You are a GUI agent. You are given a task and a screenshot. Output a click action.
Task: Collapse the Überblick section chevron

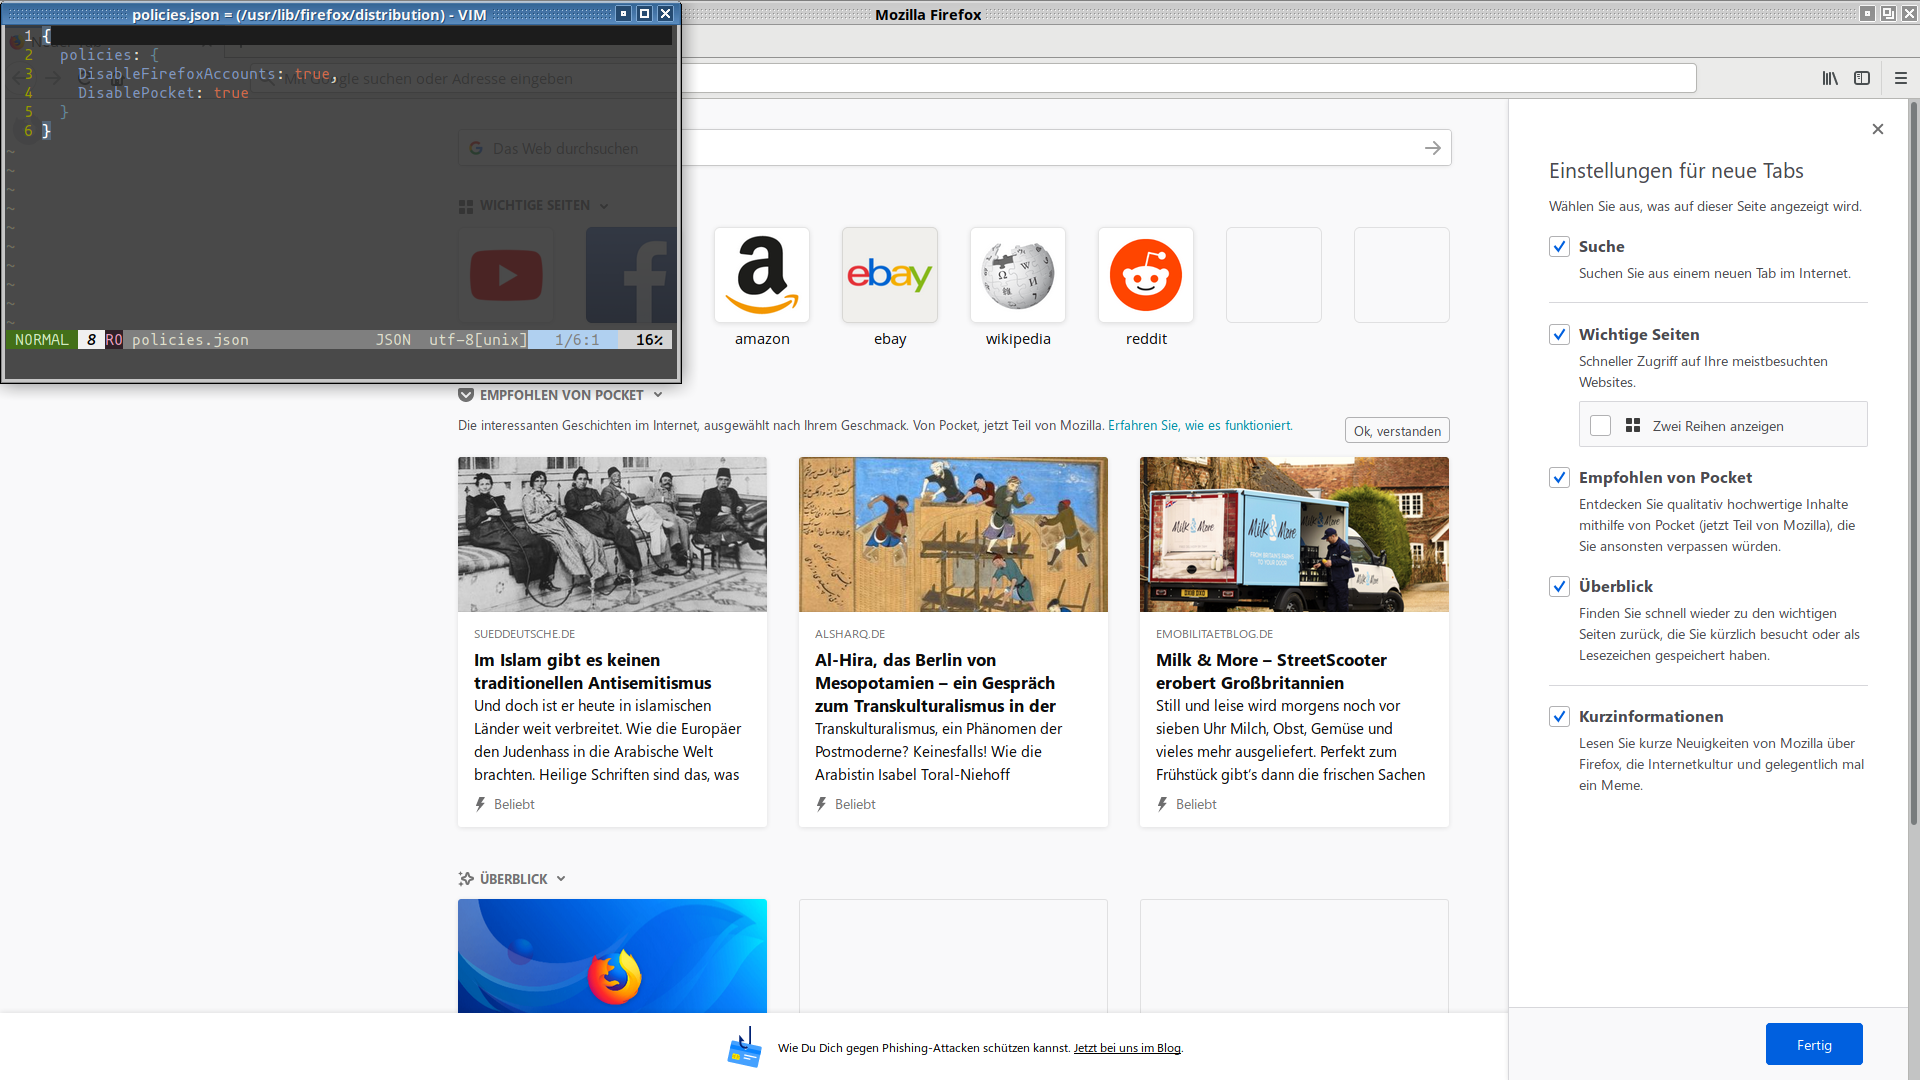[x=561, y=879]
